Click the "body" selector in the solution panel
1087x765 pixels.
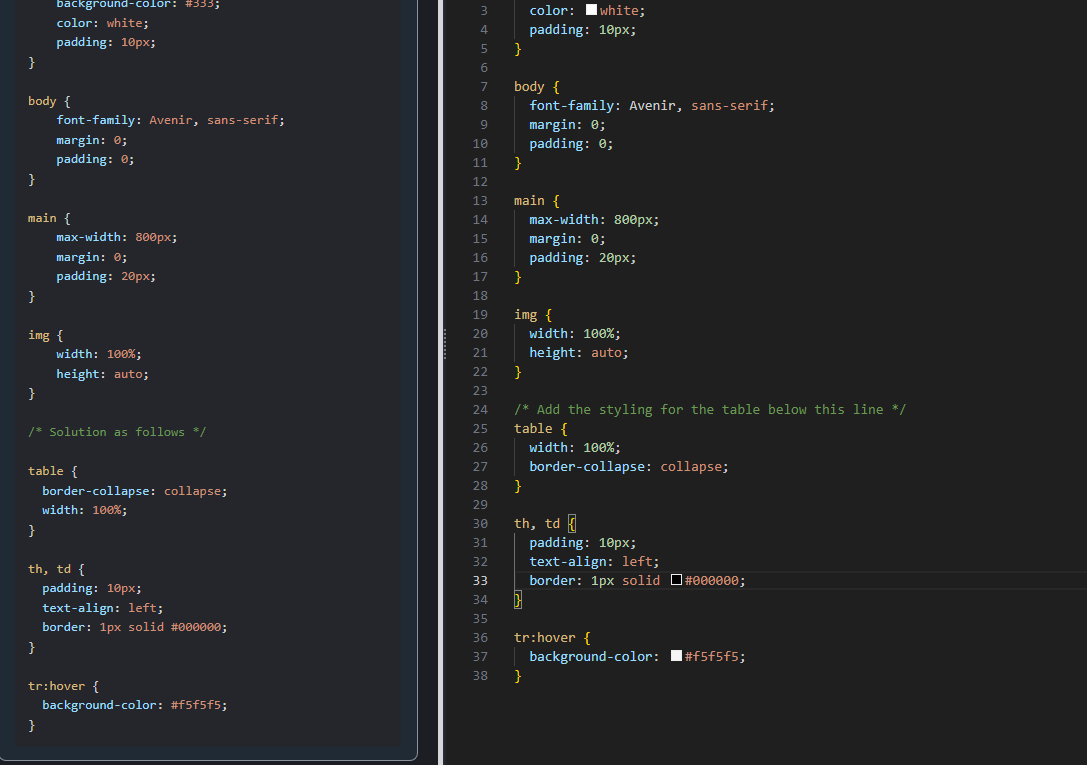point(42,101)
